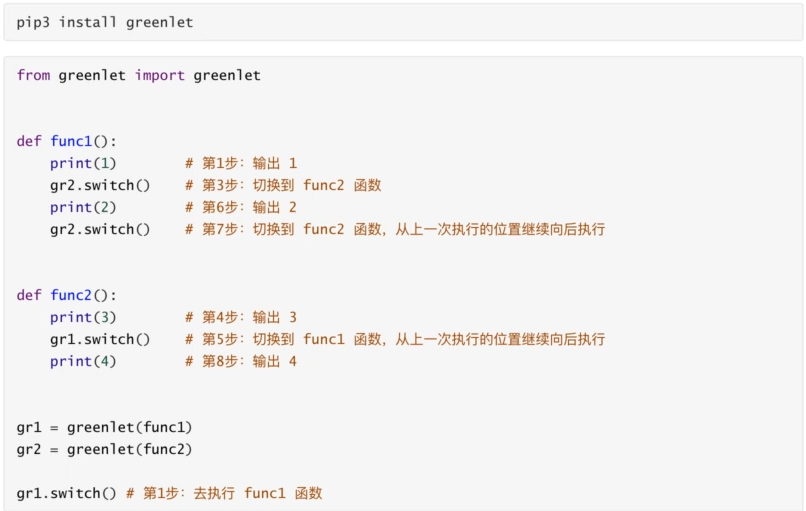Click the def func1 definition line
This screenshot has width=806, height=511.
pos(67,141)
